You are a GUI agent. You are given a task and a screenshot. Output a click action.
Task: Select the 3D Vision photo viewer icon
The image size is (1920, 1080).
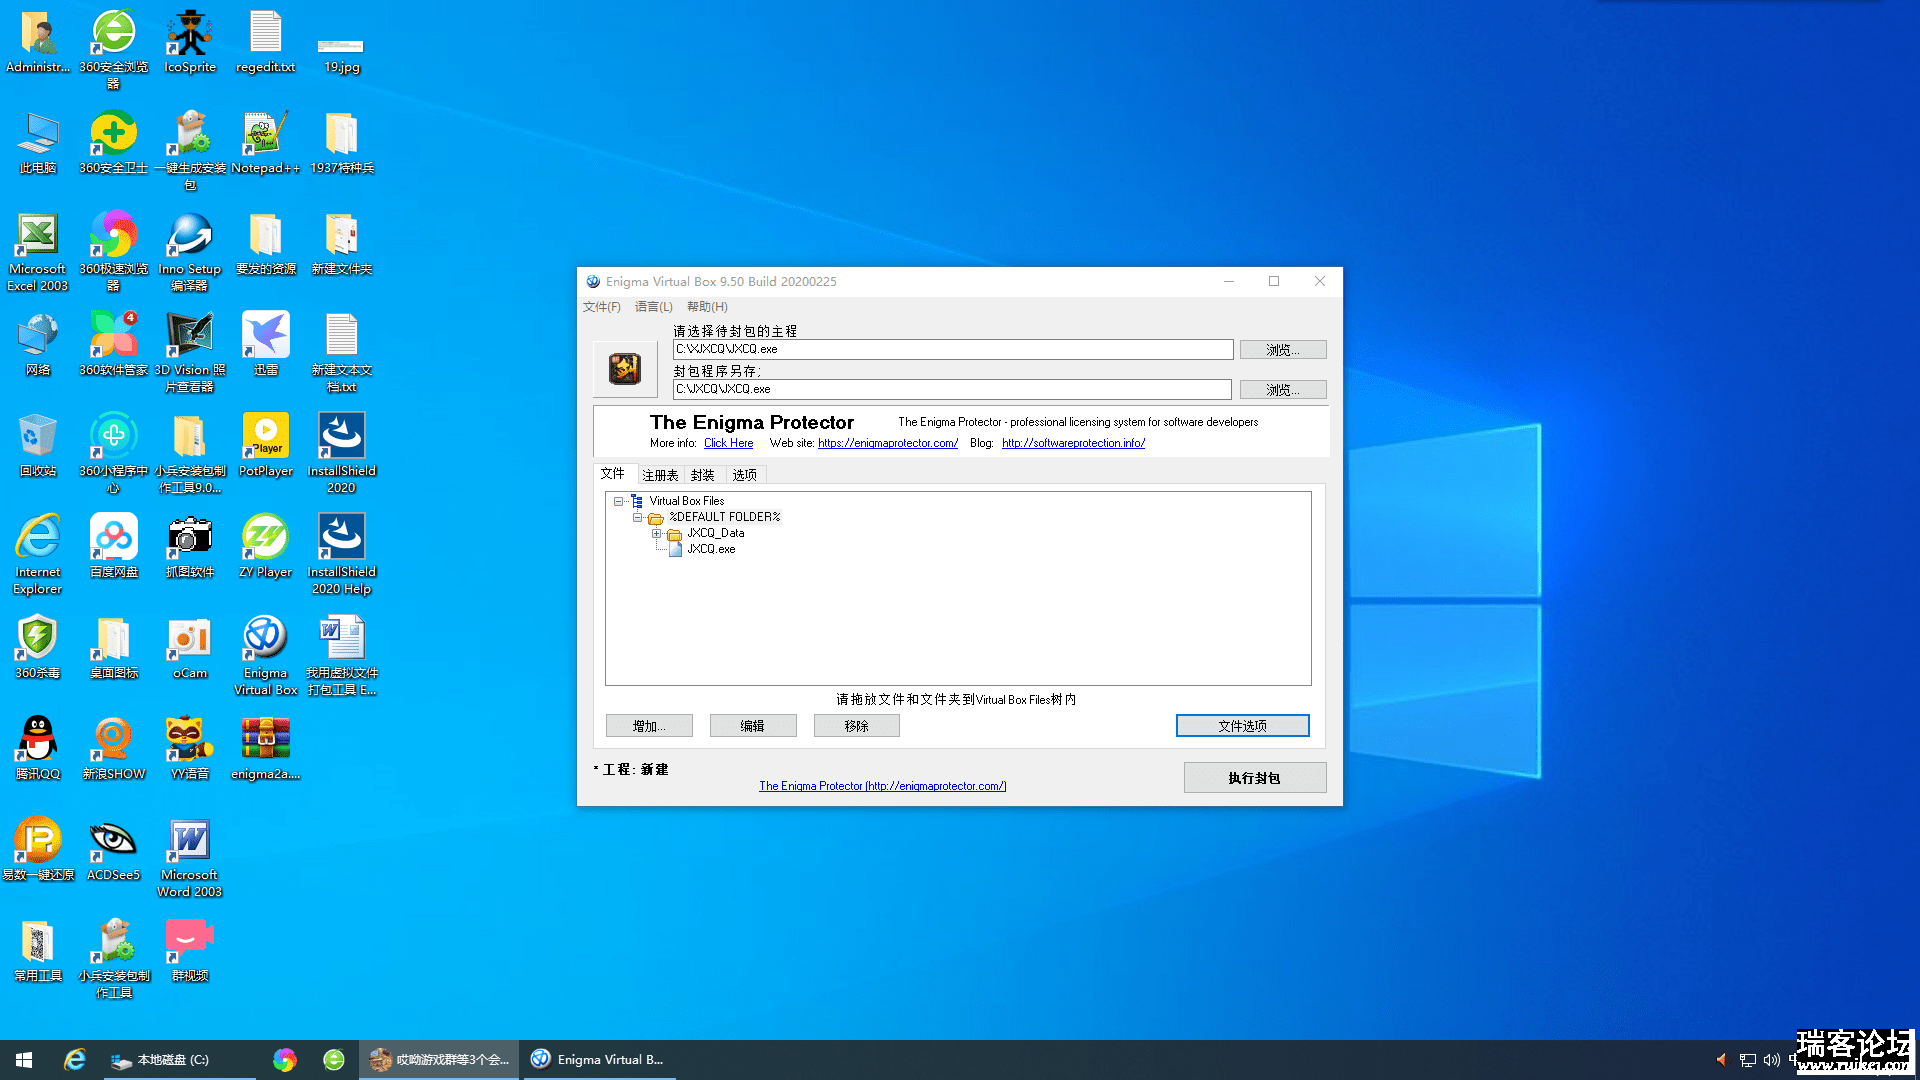point(190,352)
